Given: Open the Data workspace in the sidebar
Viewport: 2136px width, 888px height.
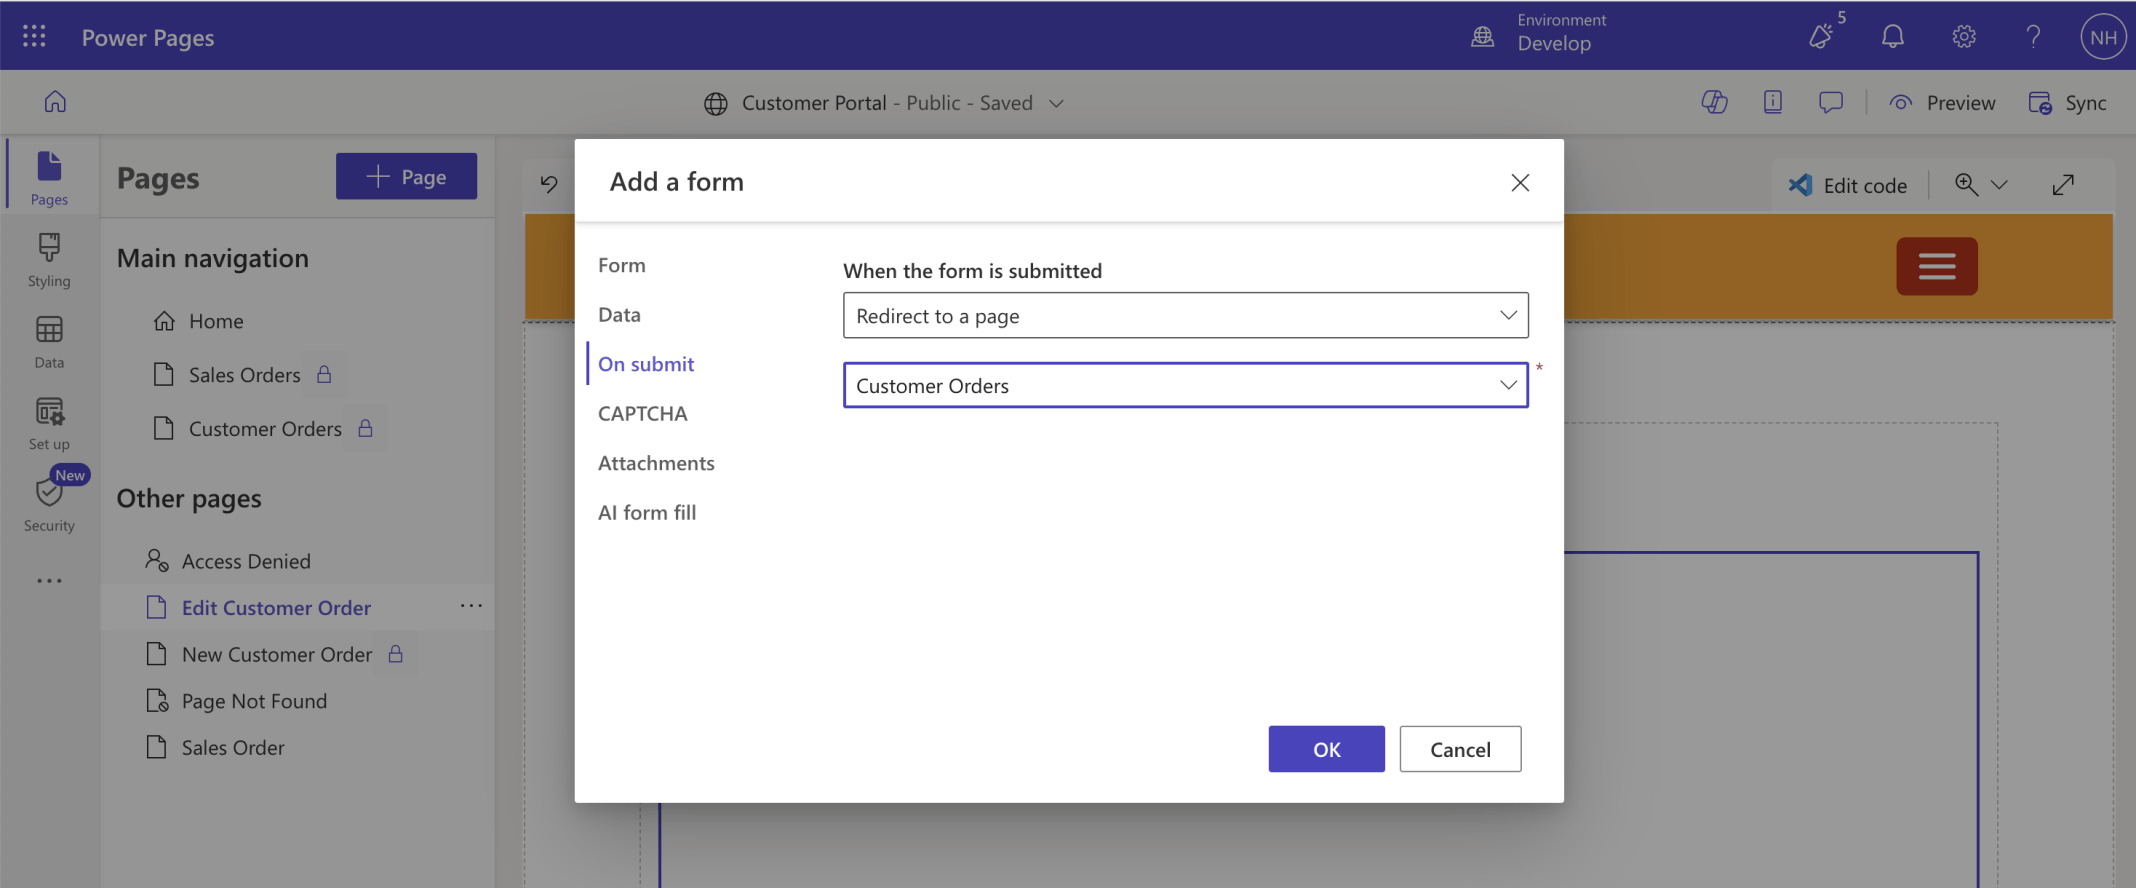Looking at the screenshot, I should tap(49, 342).
